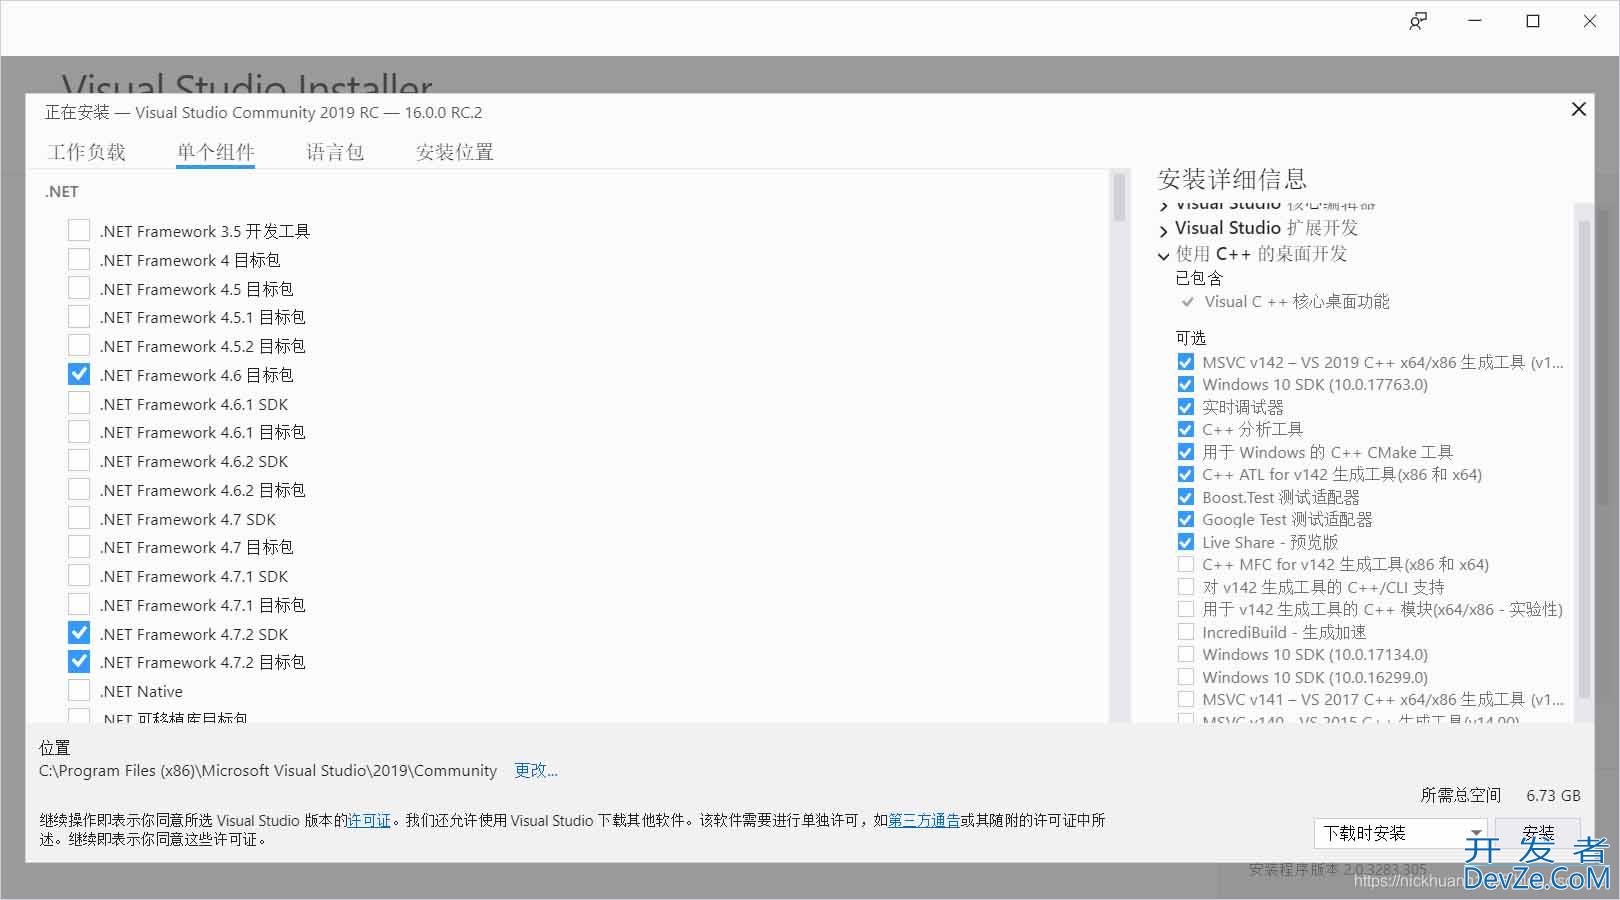The height and width of the screenshot is (900, 1620).
Task: Check IncrediBuild - 生成加速
Action: pyautogui.click(x=1186, y=632)
